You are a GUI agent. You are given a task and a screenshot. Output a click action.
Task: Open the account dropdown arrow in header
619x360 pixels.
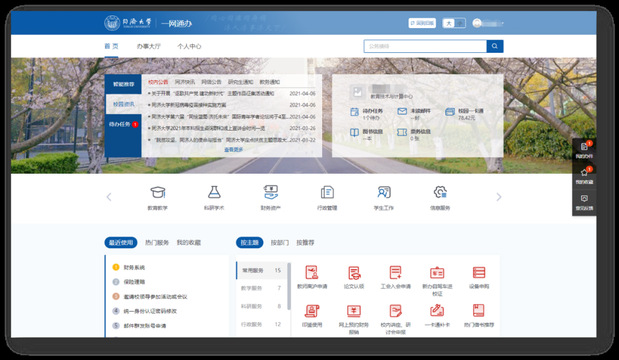coord(502,23)
